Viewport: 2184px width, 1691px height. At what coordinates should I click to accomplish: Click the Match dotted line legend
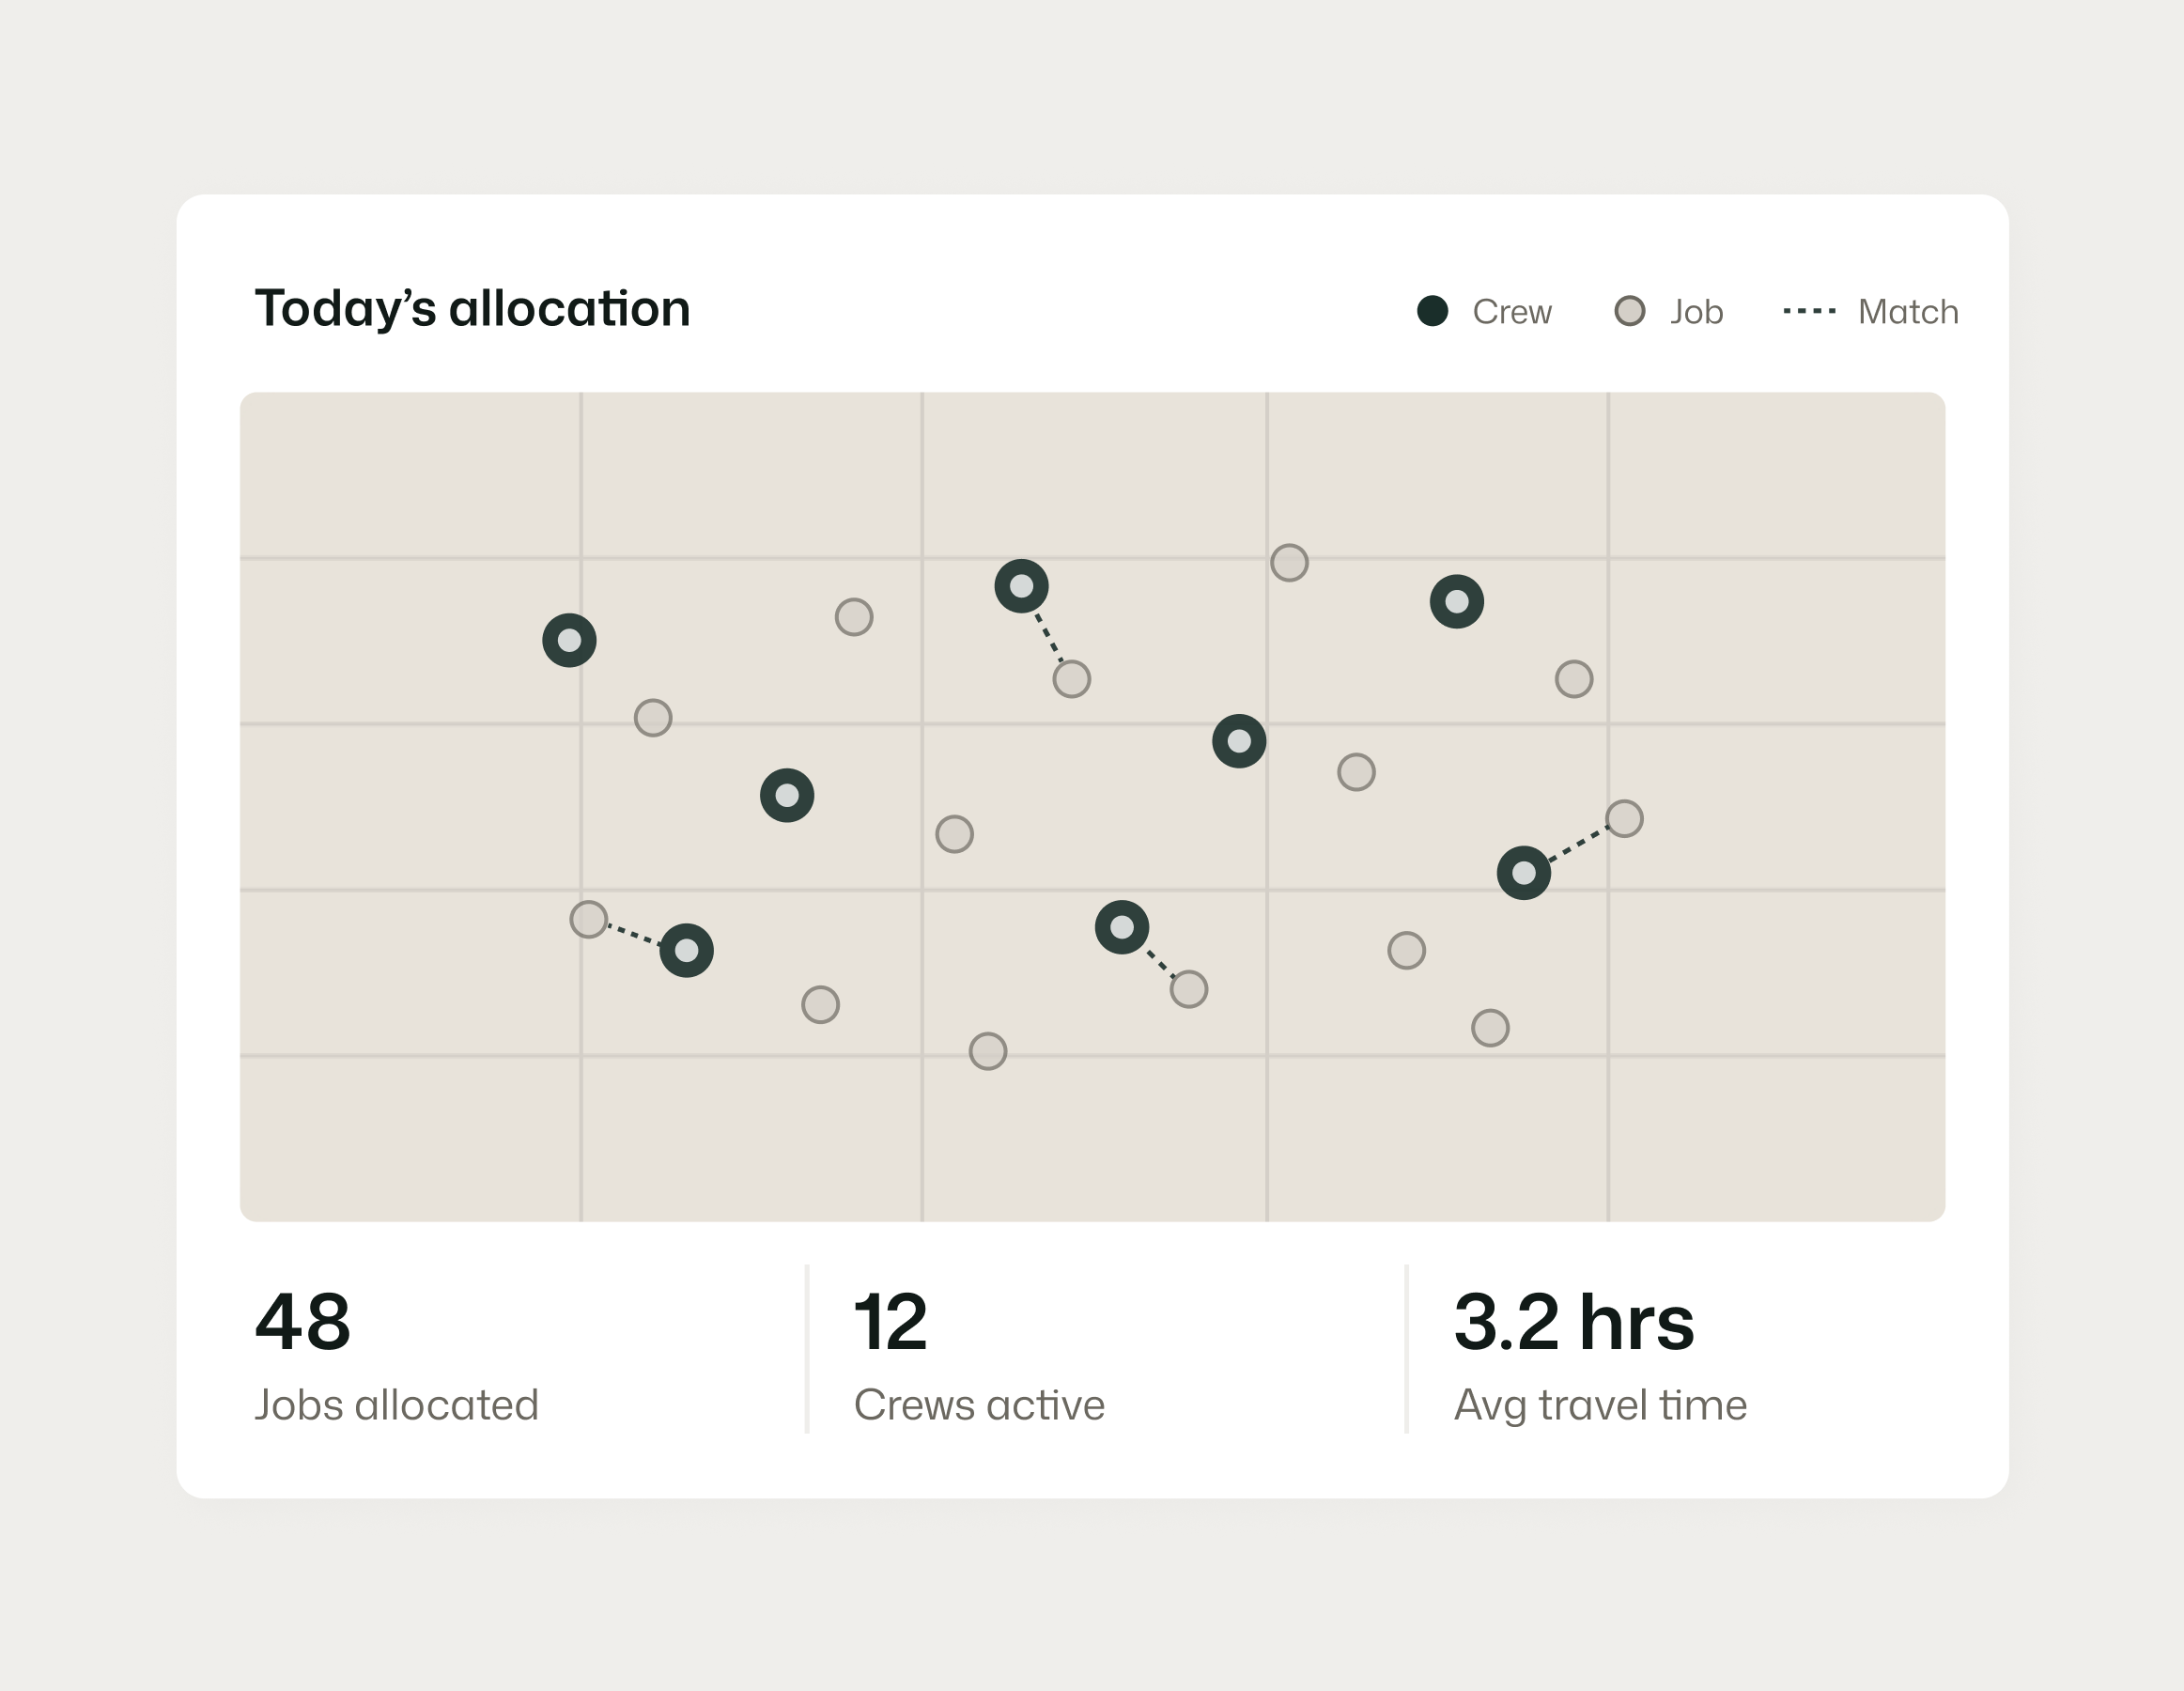coord(1809,311)
